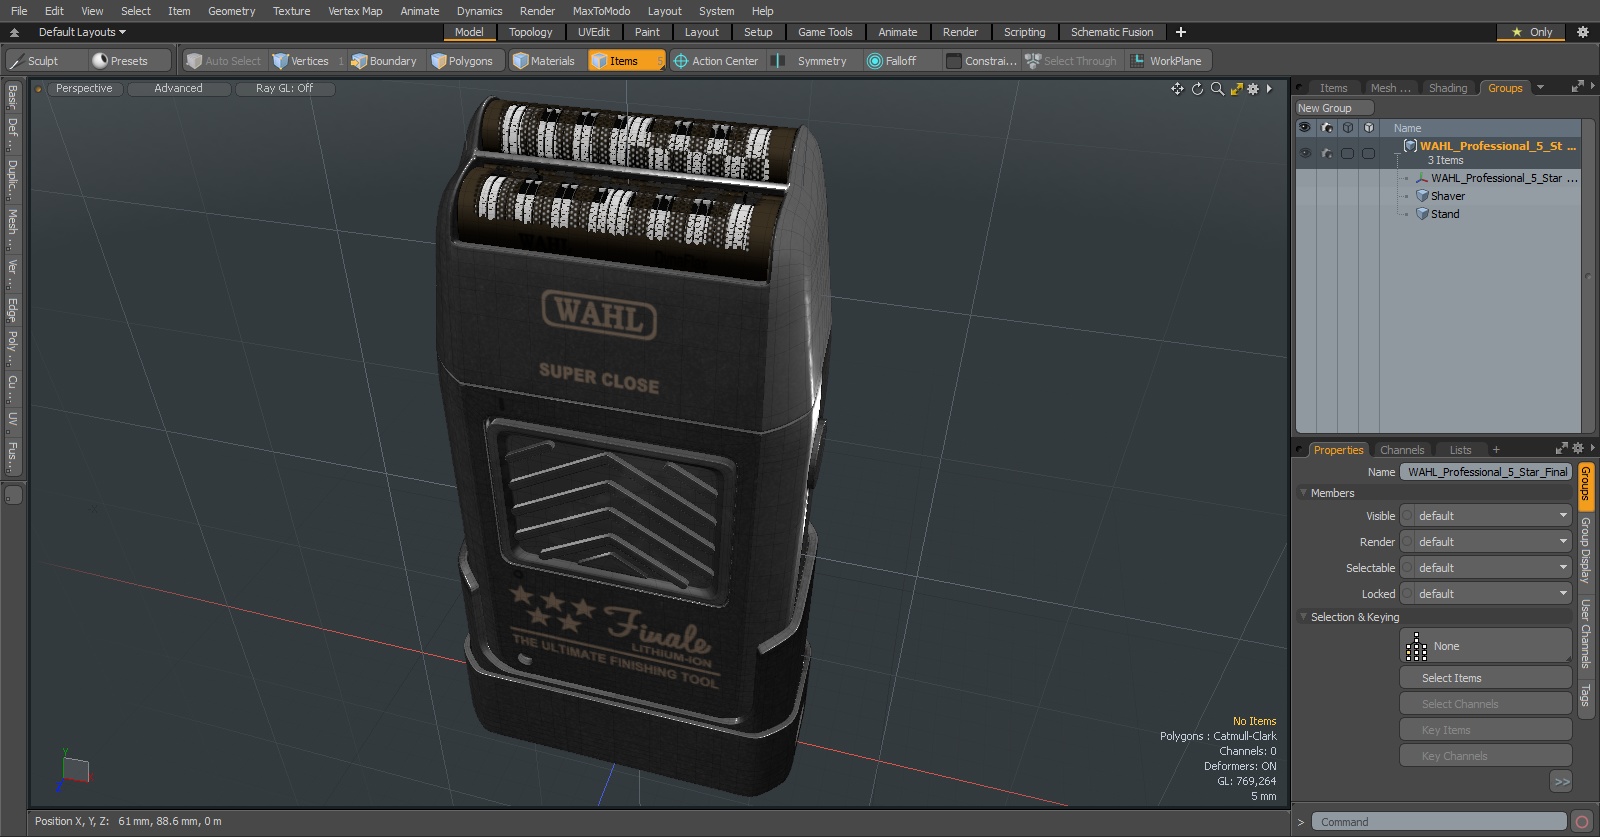1600x837 pixels.
Task: Open the Action Center options
Action: 716,61
